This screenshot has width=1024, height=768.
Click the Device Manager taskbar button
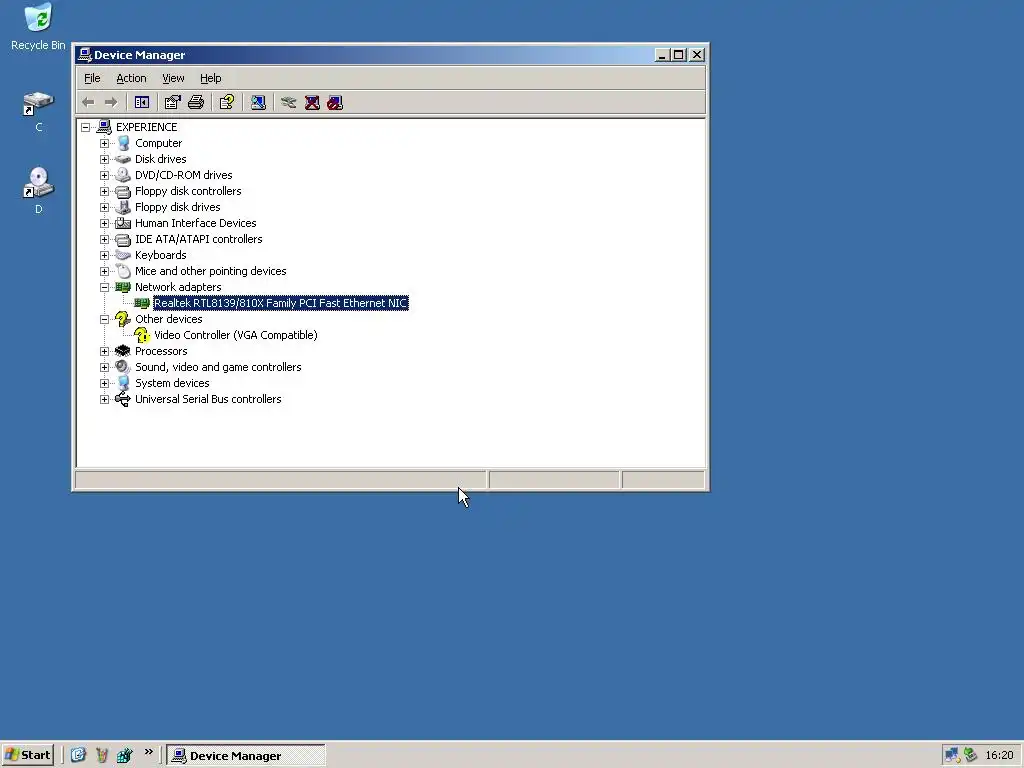[x=246, y=756]
